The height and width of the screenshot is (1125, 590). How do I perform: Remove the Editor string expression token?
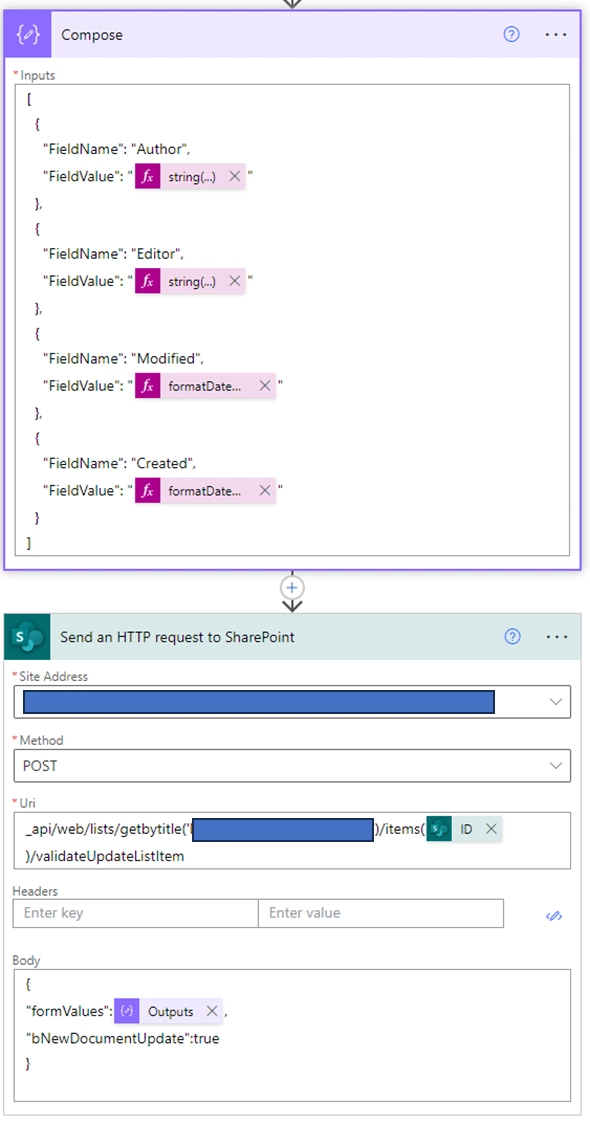[235, 281]
